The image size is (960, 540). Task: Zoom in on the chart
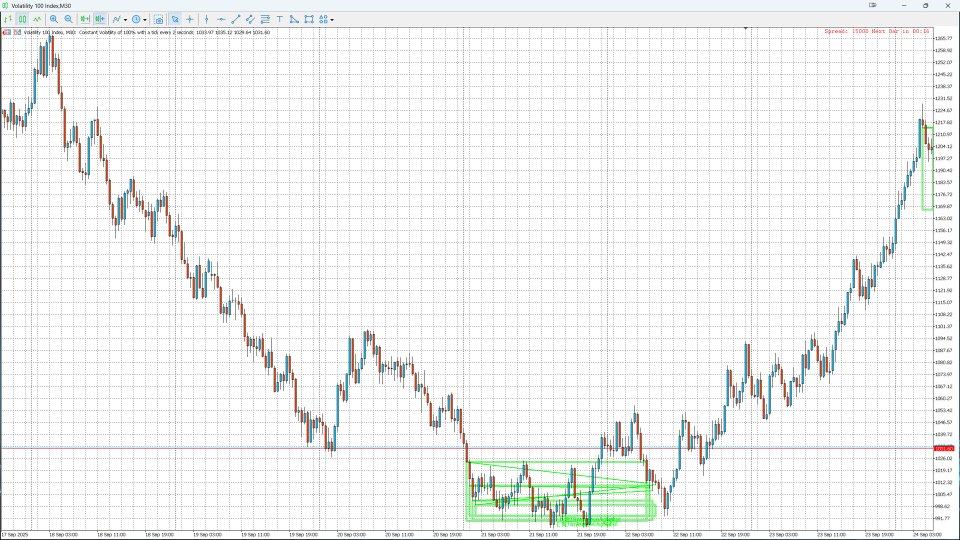54,20
